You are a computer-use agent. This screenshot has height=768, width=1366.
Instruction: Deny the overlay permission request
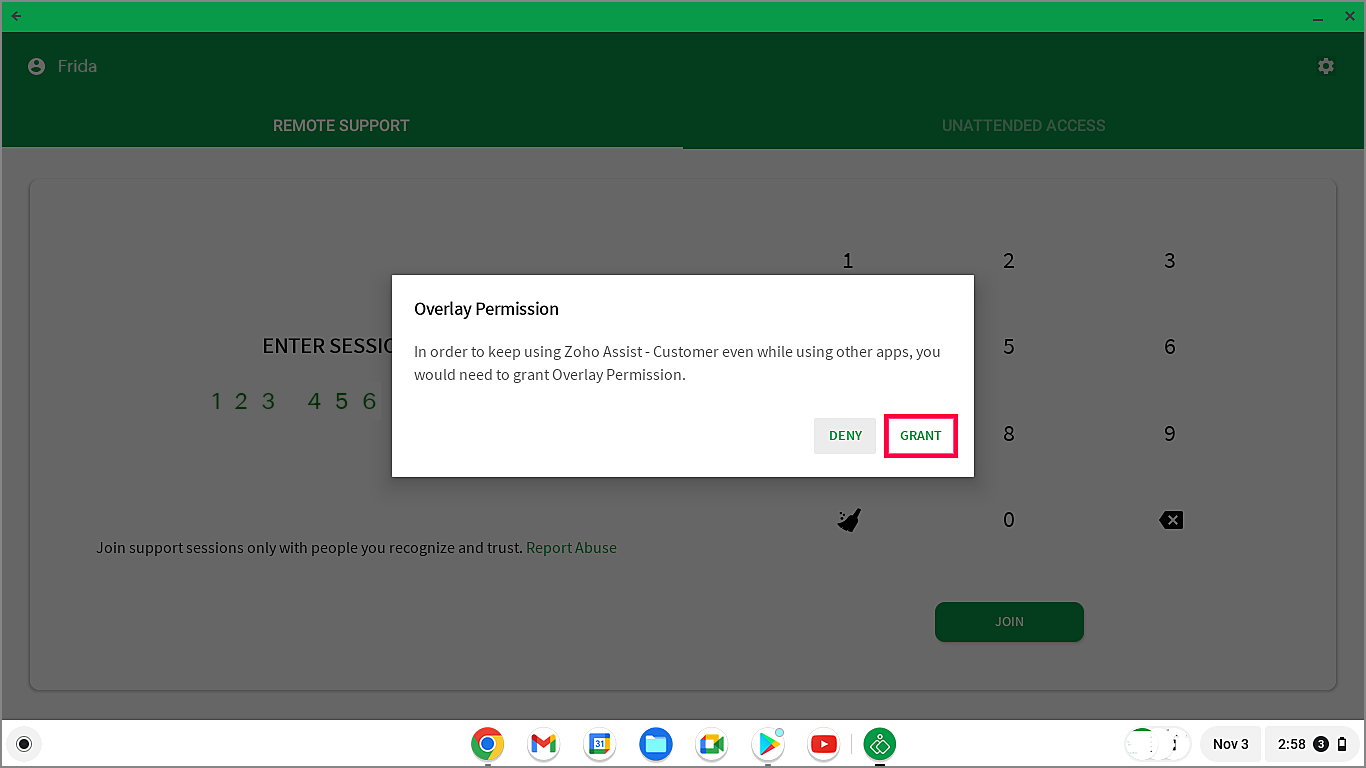(845, 435)
